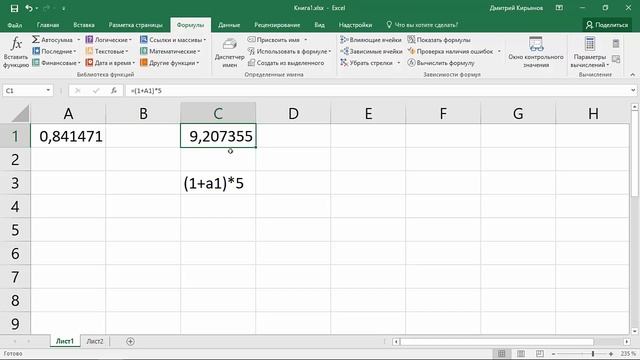This screenshot has height=360, width=640.
Task: Select sheet tab Лист1
Action: pos(65,341)
